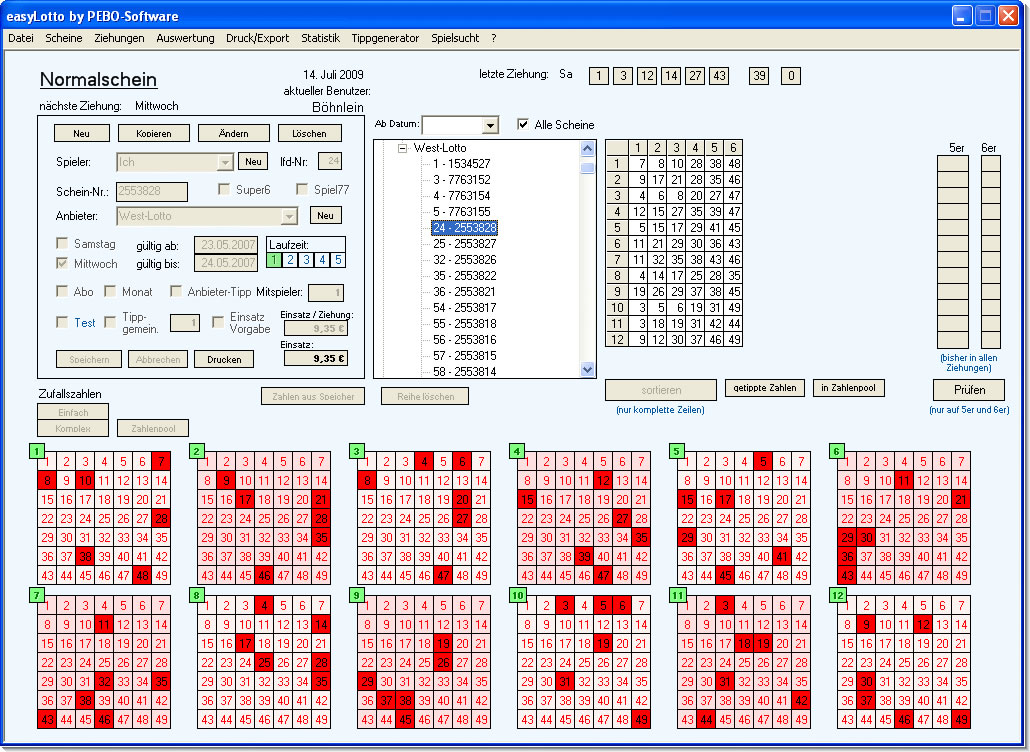1030x752 pixels.
Task: Toggle the Alle Scheine checkbox
Action: tap(523, 124)
